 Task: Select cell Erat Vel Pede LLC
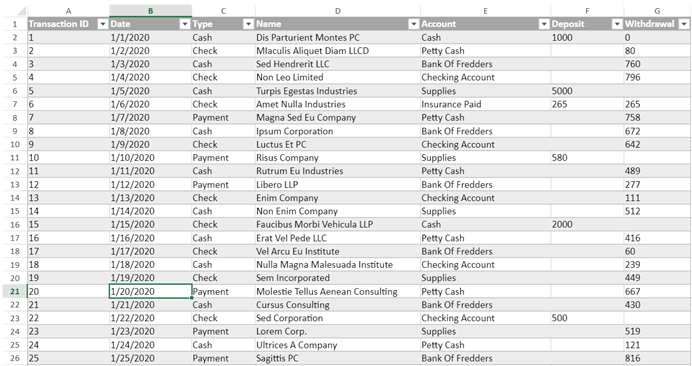(x=338, y=238)
